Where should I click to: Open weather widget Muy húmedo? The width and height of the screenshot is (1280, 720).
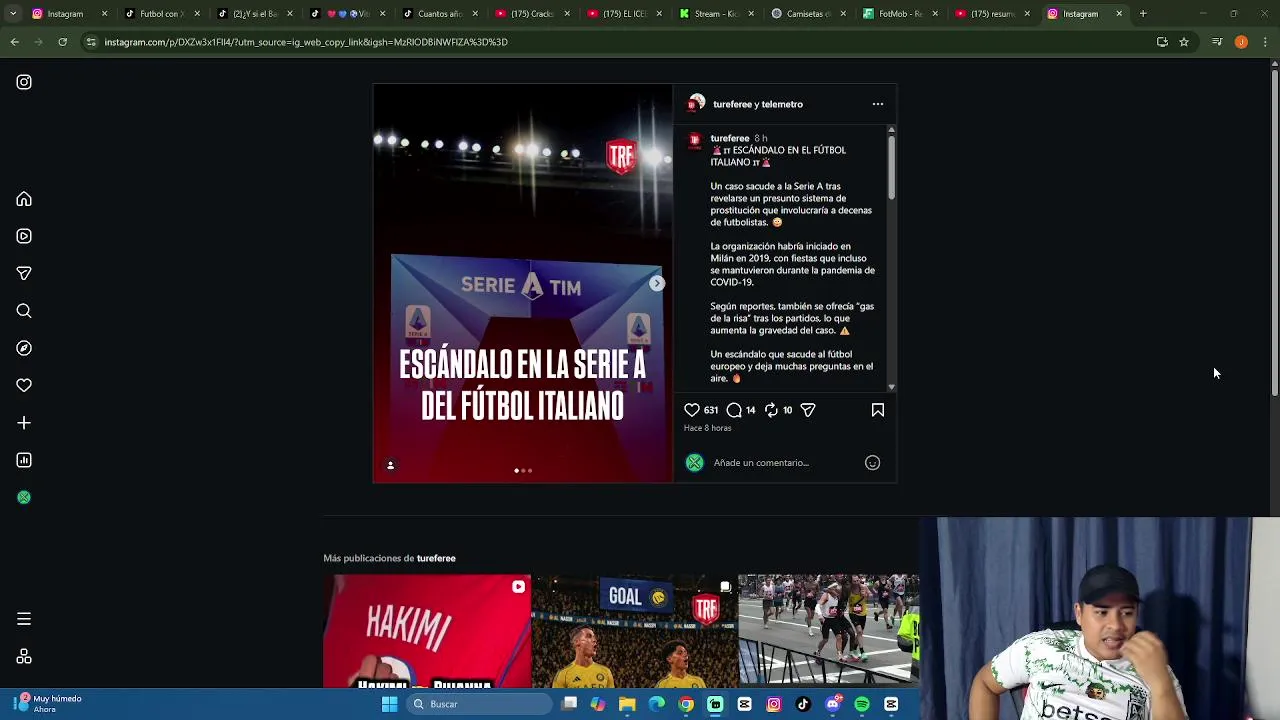[48, 703]
